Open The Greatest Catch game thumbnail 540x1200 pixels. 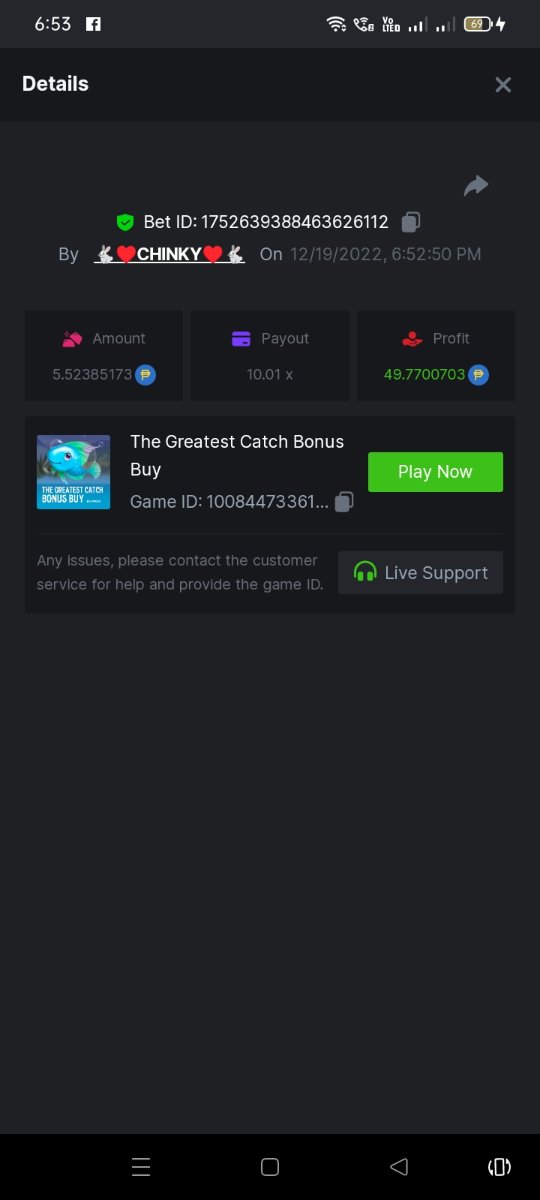pyautogui.click(x=73, y=472)
